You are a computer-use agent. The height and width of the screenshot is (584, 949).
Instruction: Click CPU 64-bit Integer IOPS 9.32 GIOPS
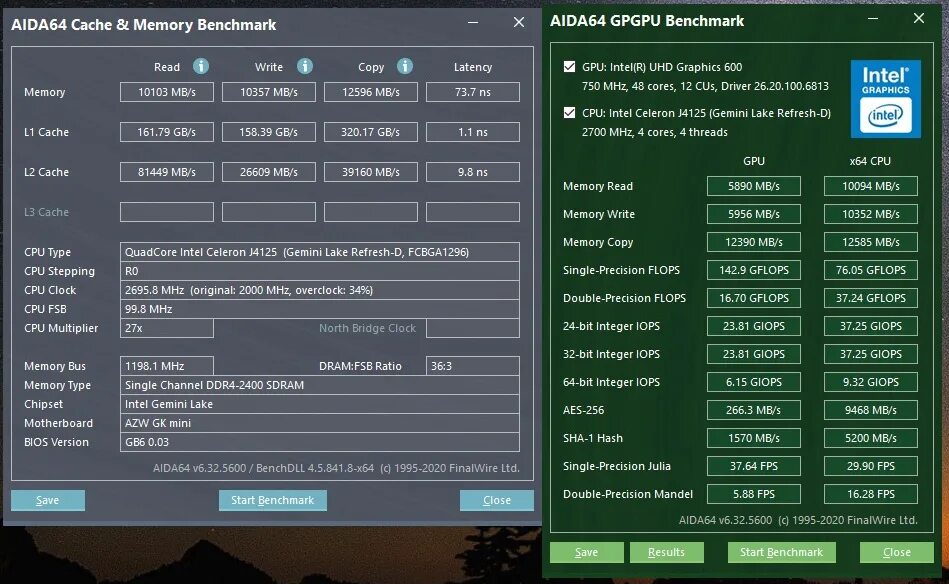click(870, 382)
